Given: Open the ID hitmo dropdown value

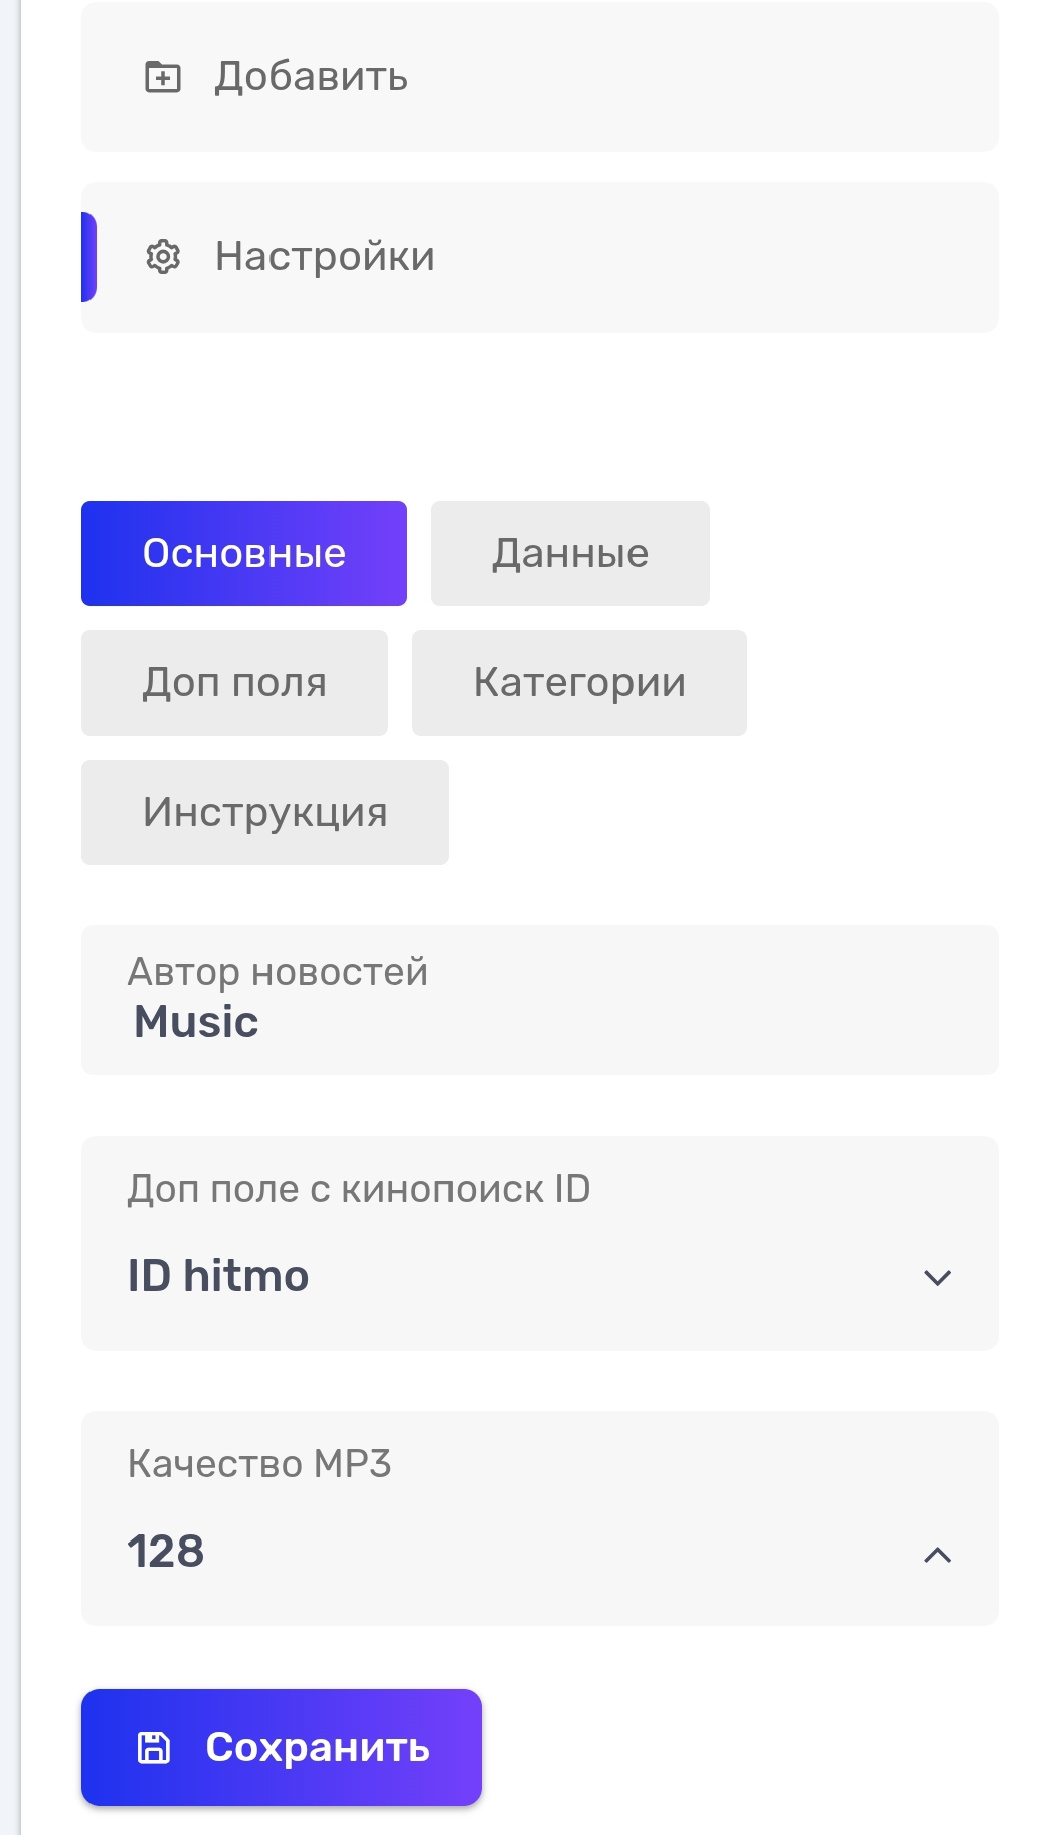Looking at the screenshot, I should tap(219, 1276).
